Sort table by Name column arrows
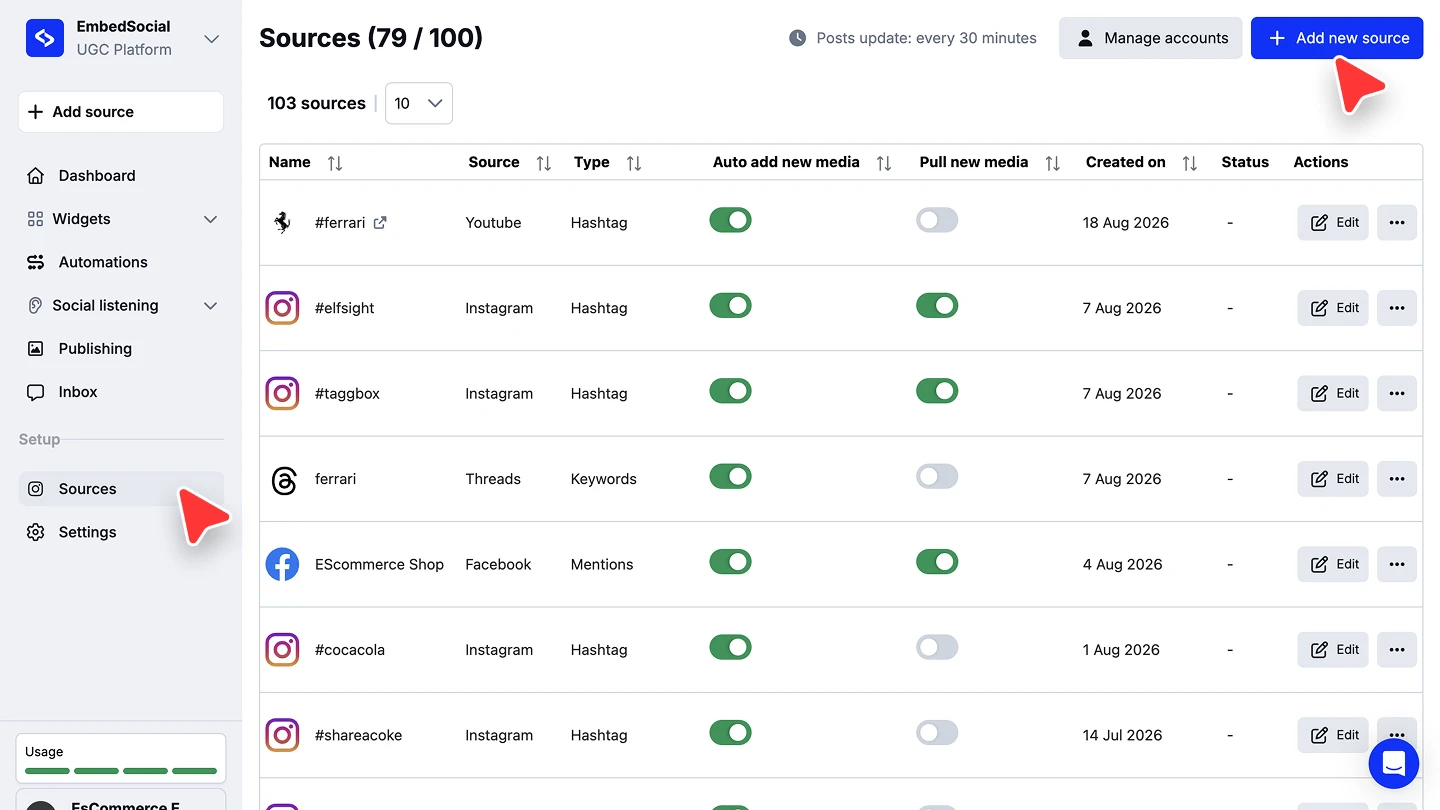 click(x=335, y=162)
